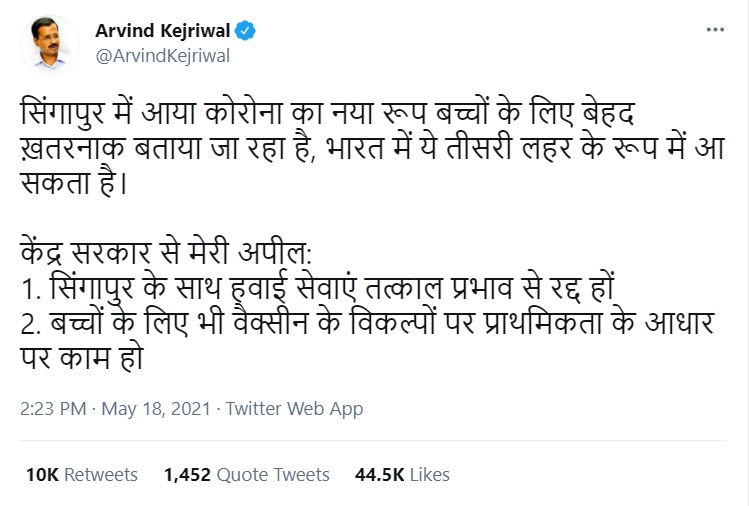This screenshot has height=506, width=749.
Task: Click the May 18, 2021 date
Action: [x=156, y=408]
